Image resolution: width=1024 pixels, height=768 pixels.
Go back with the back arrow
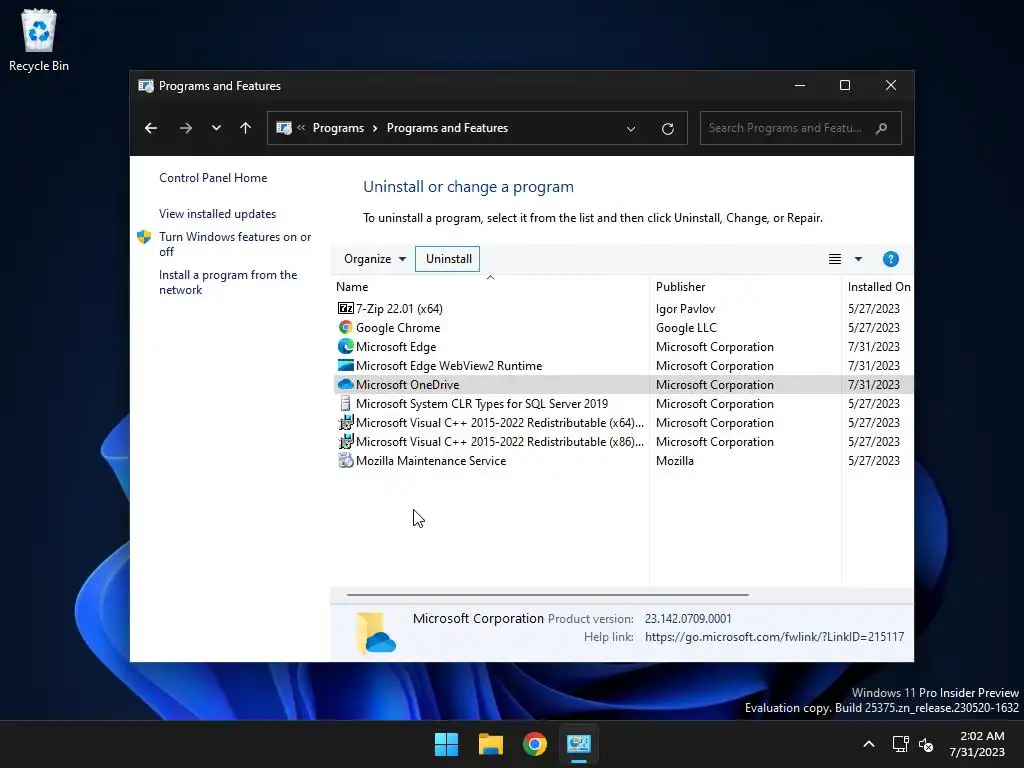point(151,128)
